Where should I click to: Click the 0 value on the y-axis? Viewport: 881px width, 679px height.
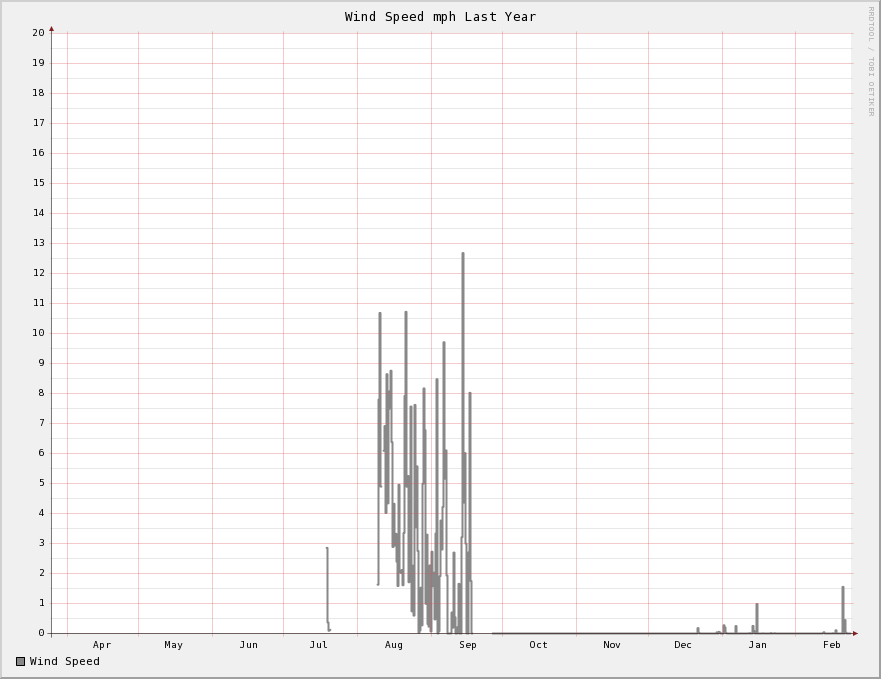tap(41, 633)
